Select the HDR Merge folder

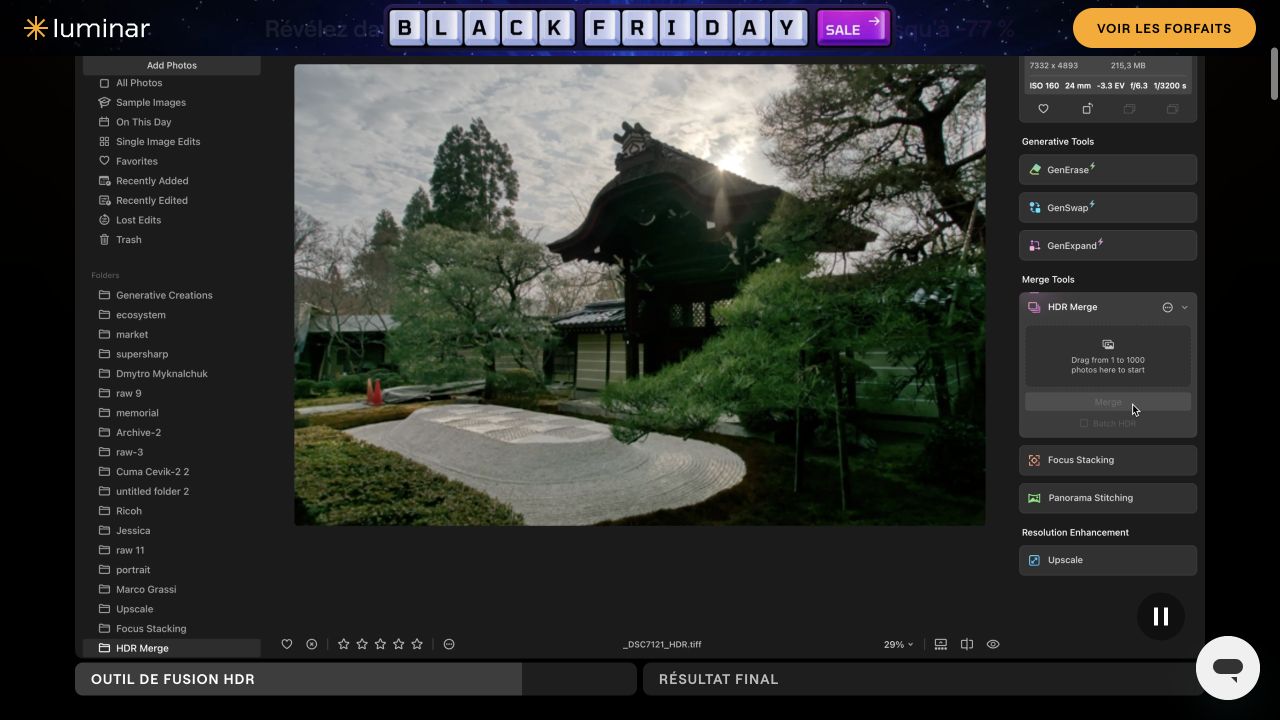172,648
